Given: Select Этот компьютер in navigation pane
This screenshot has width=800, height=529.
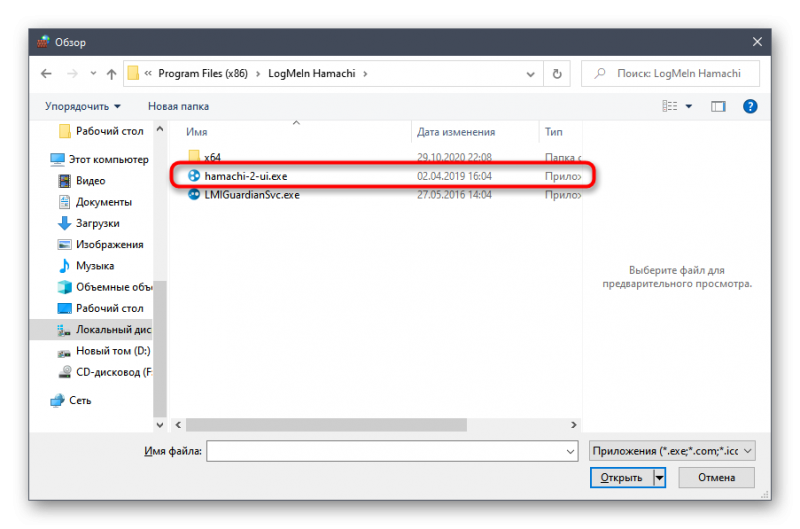Looking at the screenshot, I should pyautogui.click(x=99, y=160).
